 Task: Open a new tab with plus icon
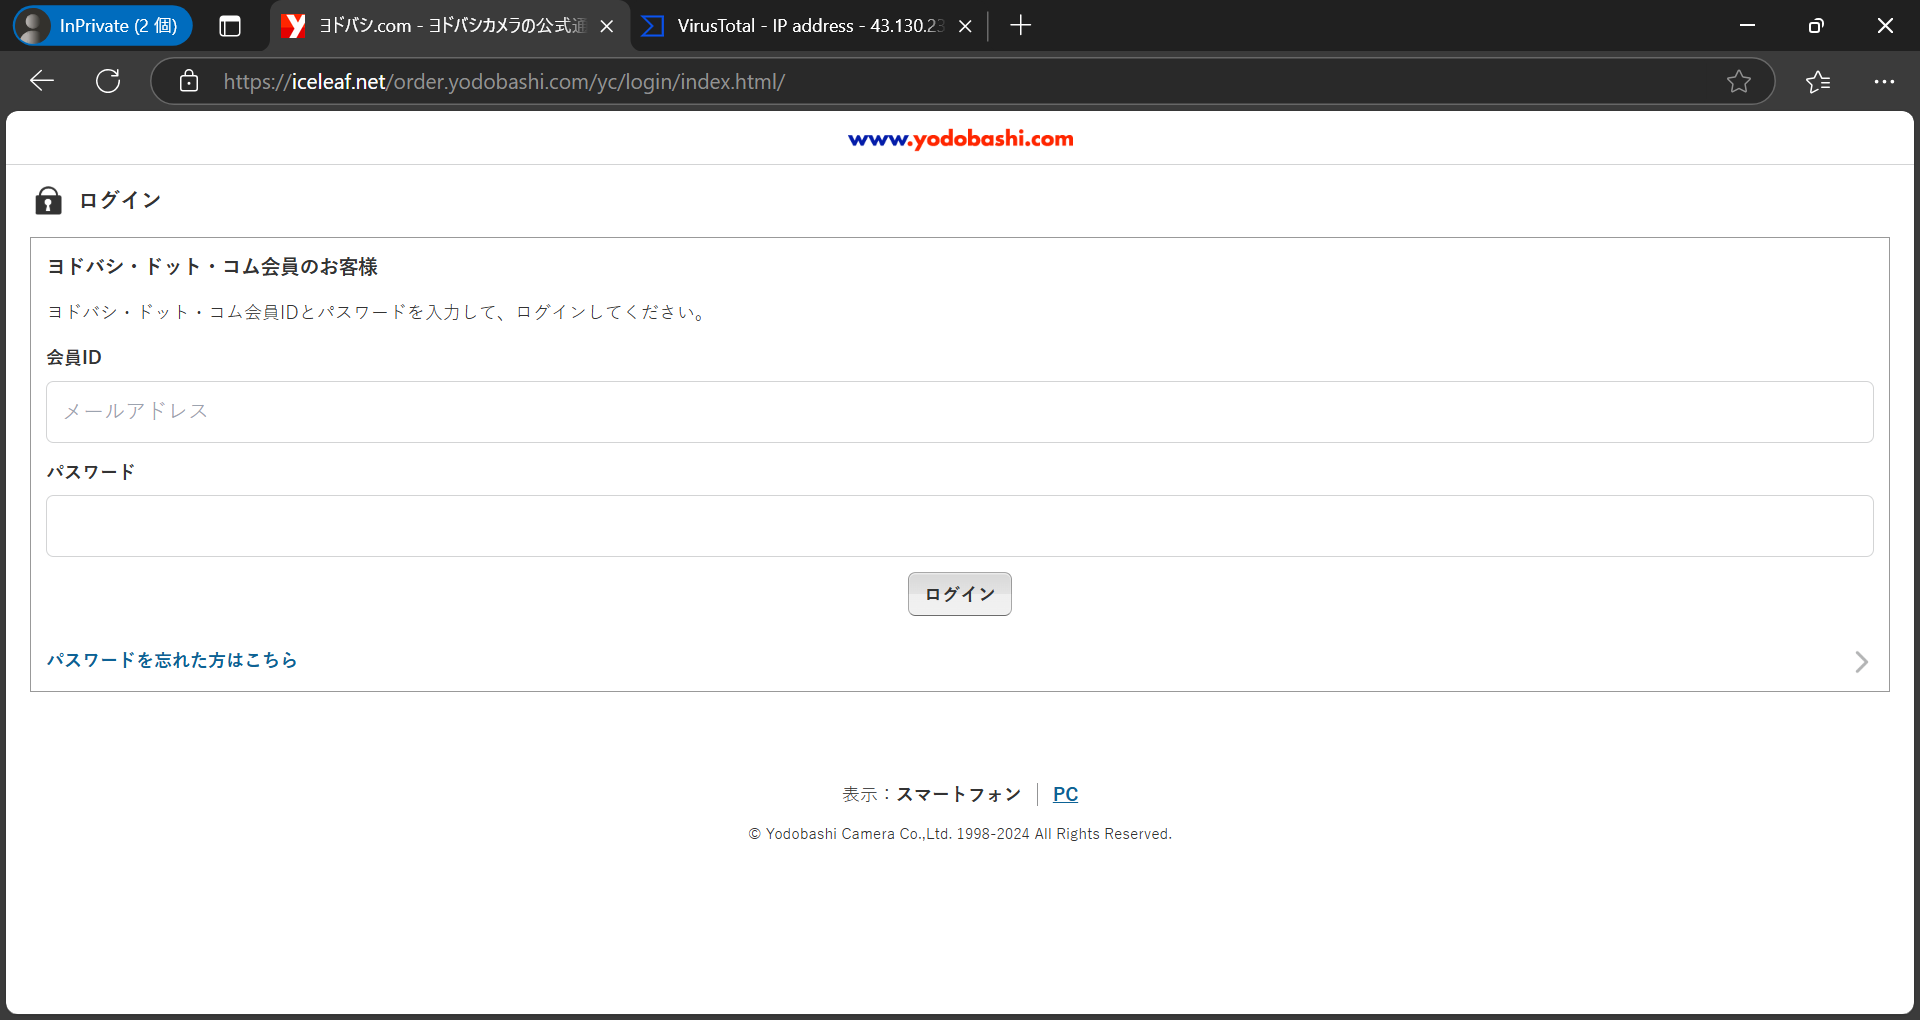tap(1020, 25)
